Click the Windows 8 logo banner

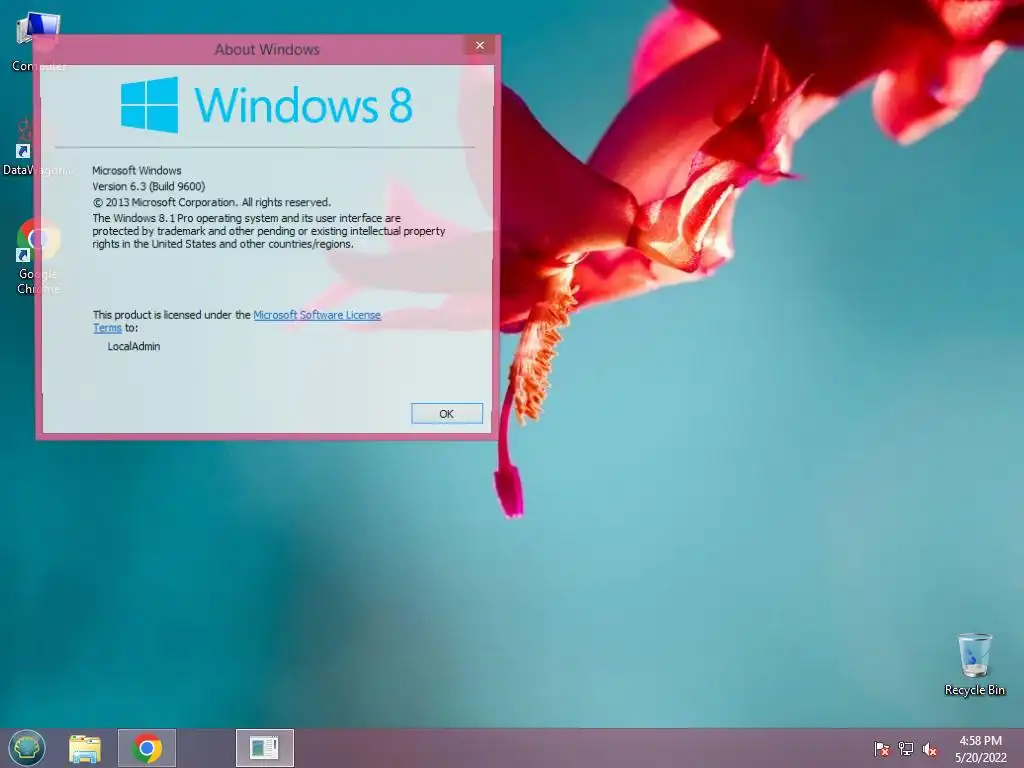[x=266, y=104]
